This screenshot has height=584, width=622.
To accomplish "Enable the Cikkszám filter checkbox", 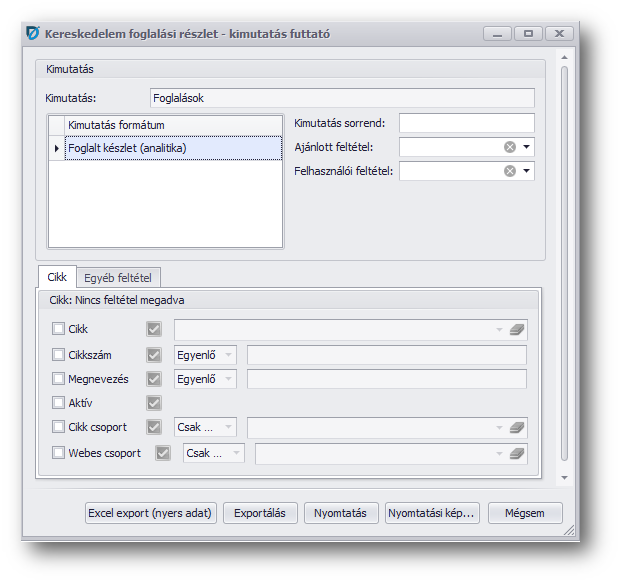I will point(58,354).
